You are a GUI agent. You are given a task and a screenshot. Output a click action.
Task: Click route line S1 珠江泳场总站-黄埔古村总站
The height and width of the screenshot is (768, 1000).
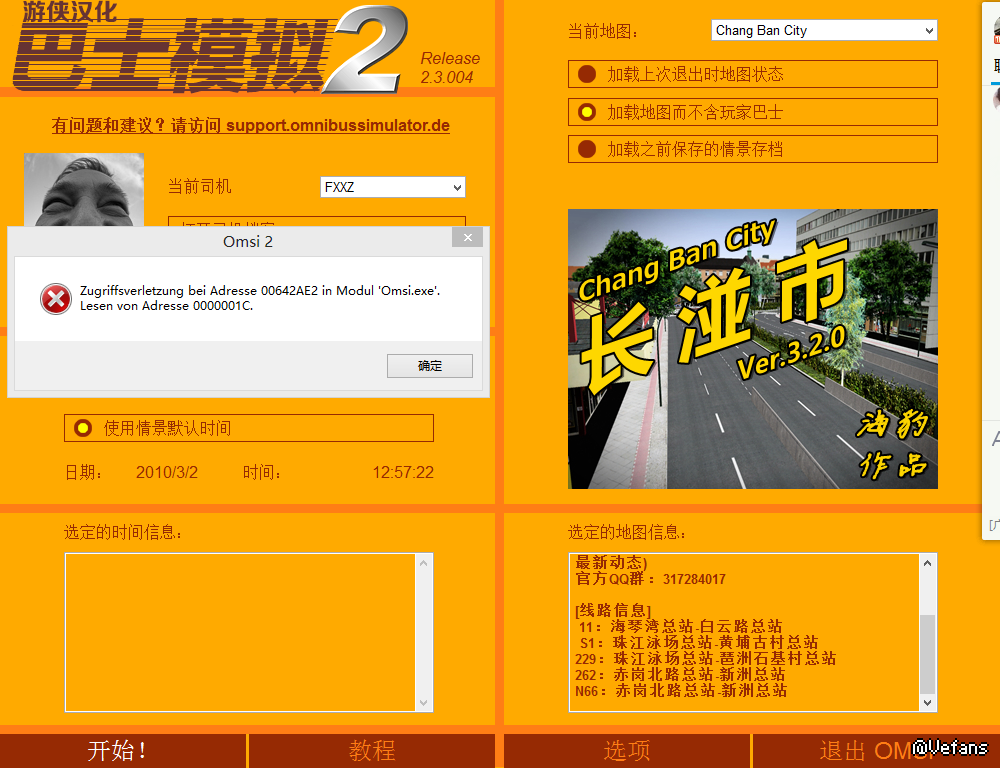tap(698, 642)
